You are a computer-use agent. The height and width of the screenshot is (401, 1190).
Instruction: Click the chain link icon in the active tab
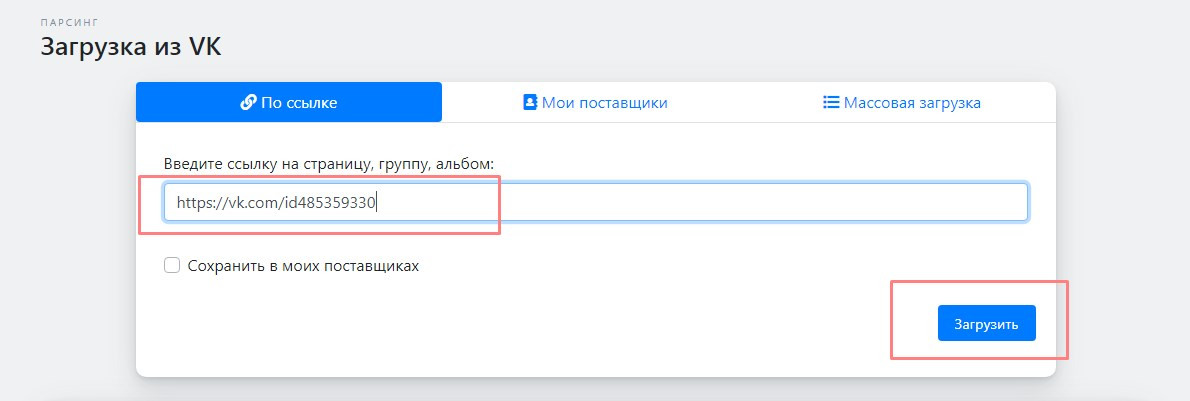[x=249, y=102]
